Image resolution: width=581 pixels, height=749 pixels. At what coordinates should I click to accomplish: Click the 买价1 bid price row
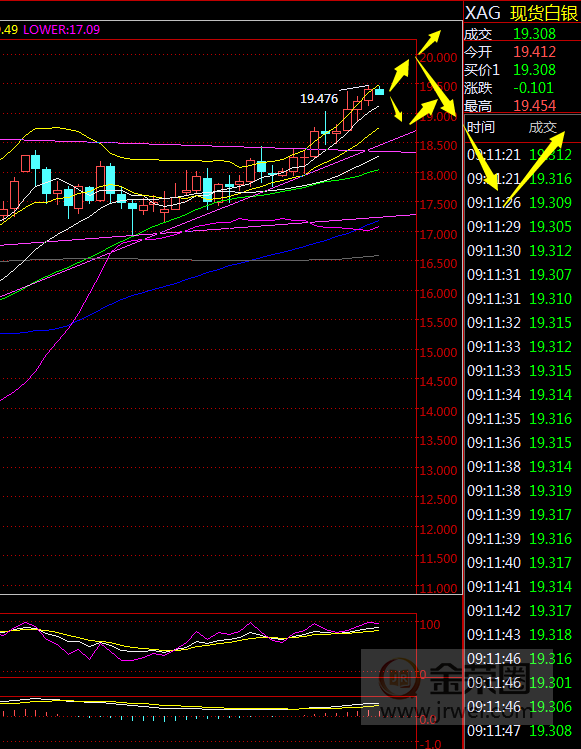(522, 70)
